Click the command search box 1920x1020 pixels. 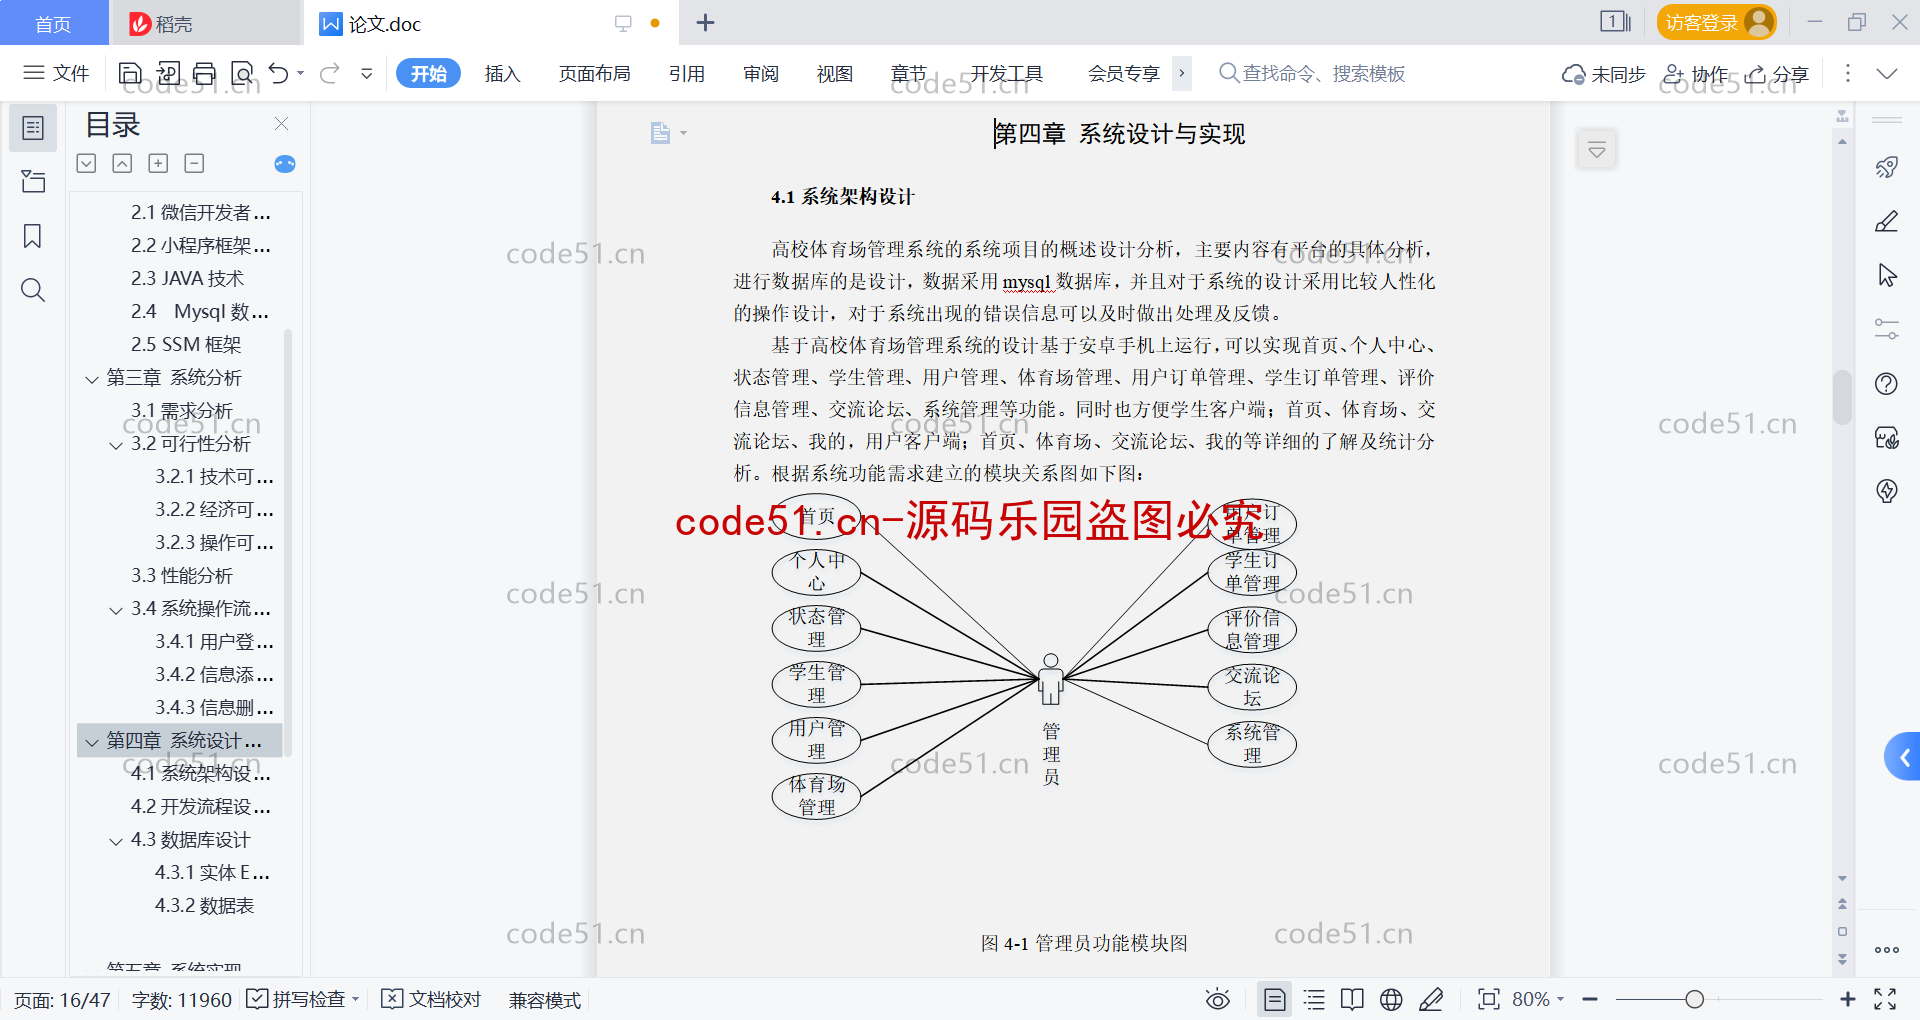coord(1312,73)
